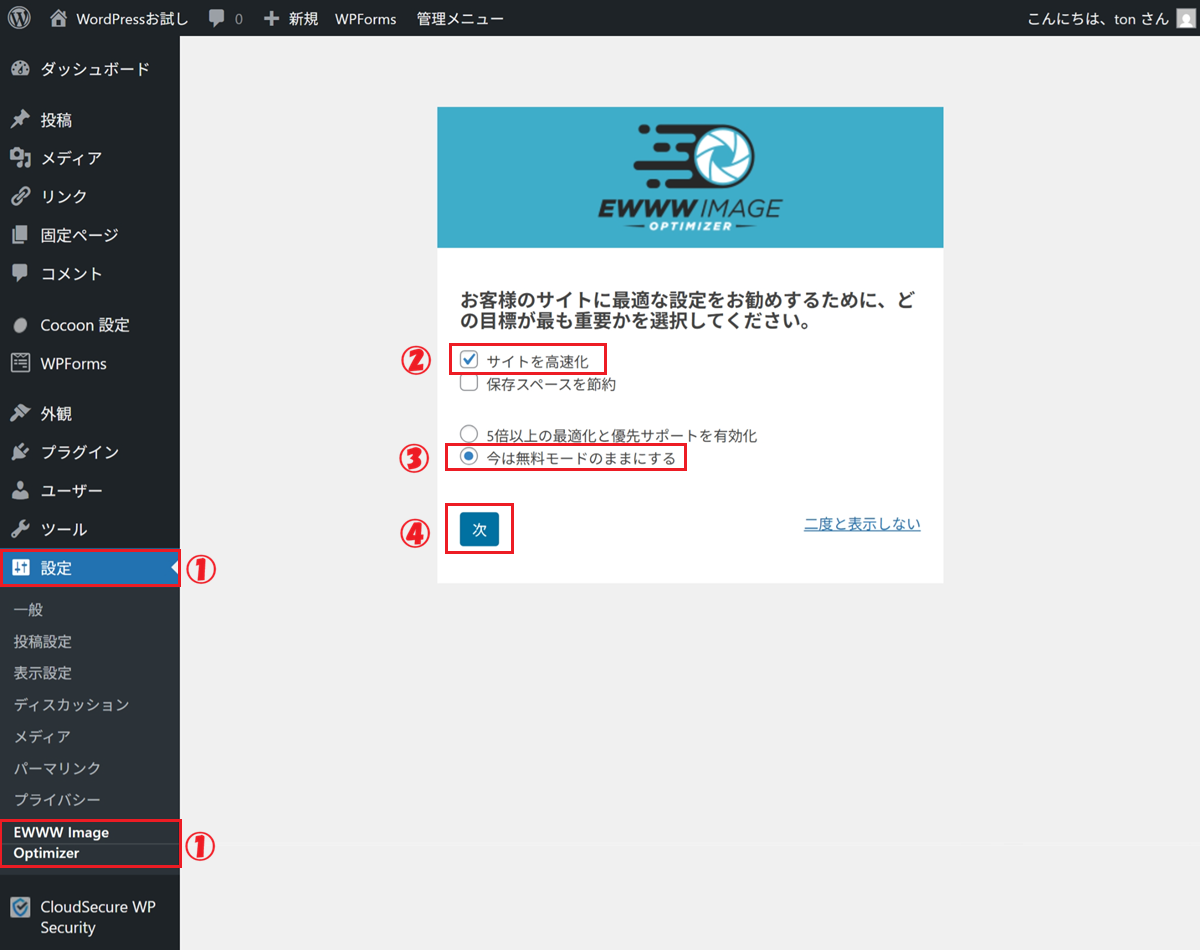Uncheck the サイトを高速化 checkbox
Image resolution: width=1200 pixels, height=950 pixels.
tap(469, 359)
